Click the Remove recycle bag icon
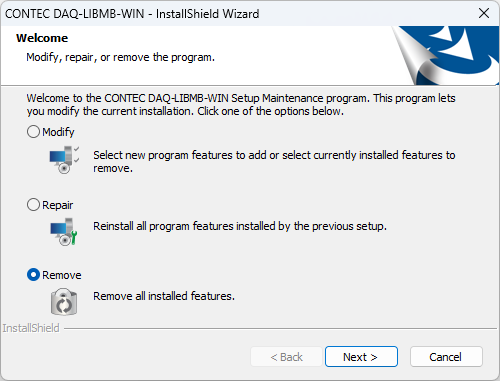 click(x=64, y=302)
